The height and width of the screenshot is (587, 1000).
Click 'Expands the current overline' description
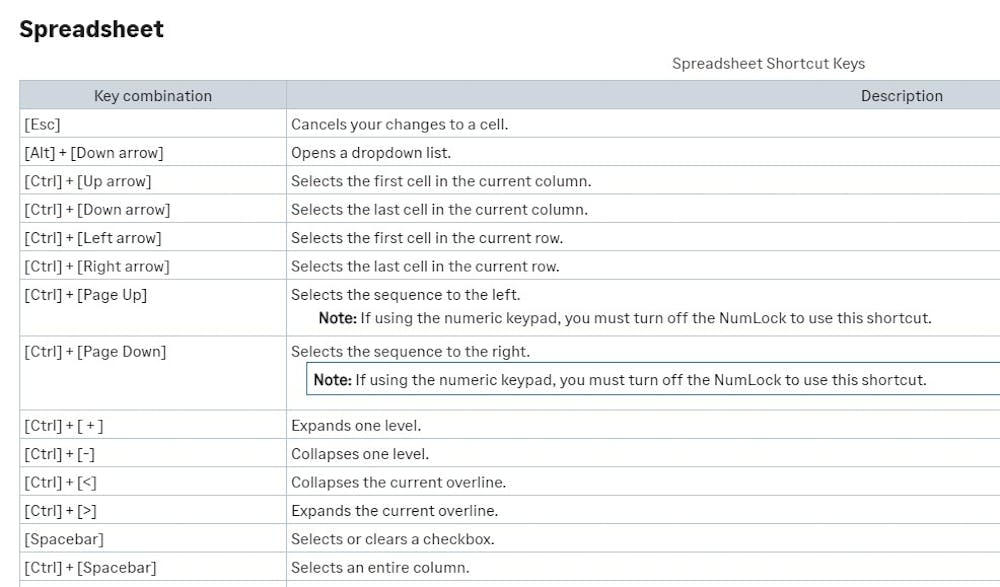(394, 511)
